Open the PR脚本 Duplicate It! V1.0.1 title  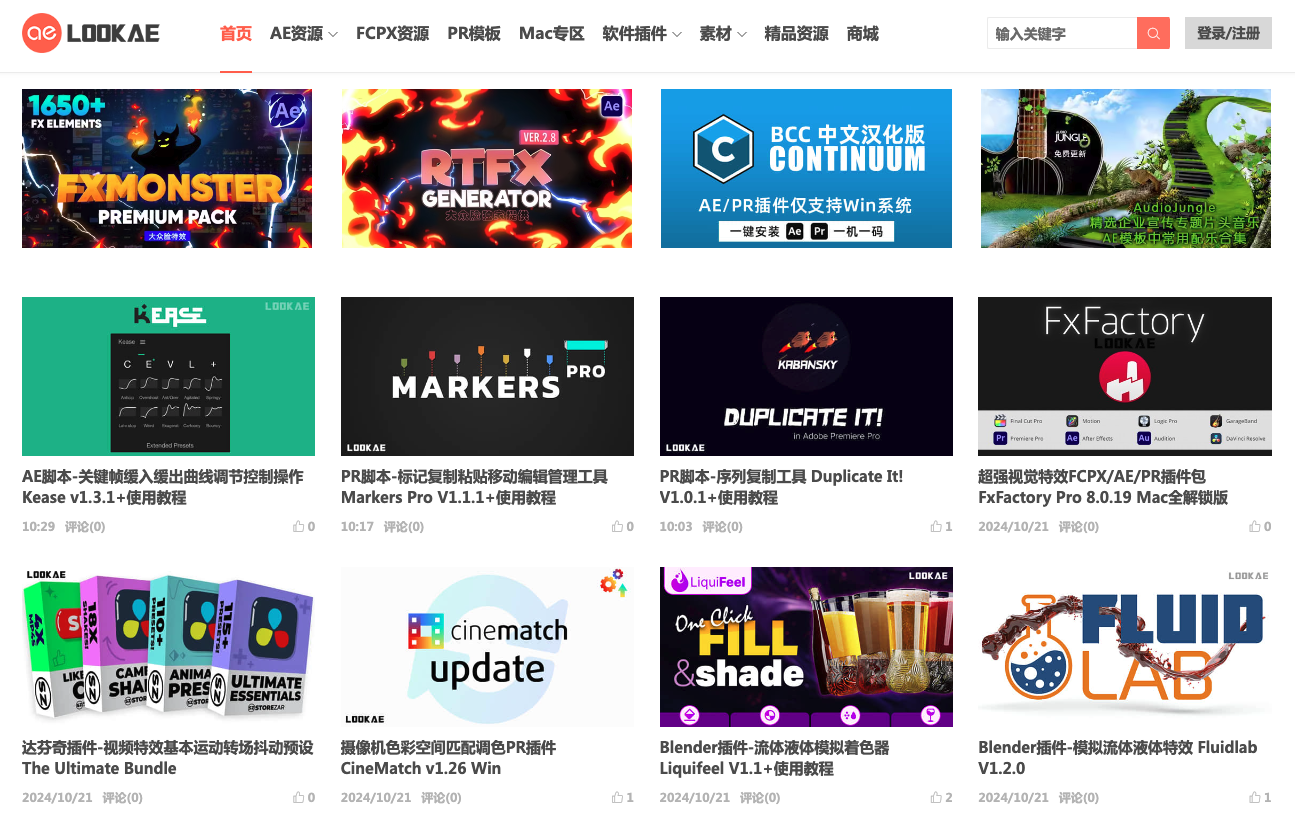pos(781,487)
